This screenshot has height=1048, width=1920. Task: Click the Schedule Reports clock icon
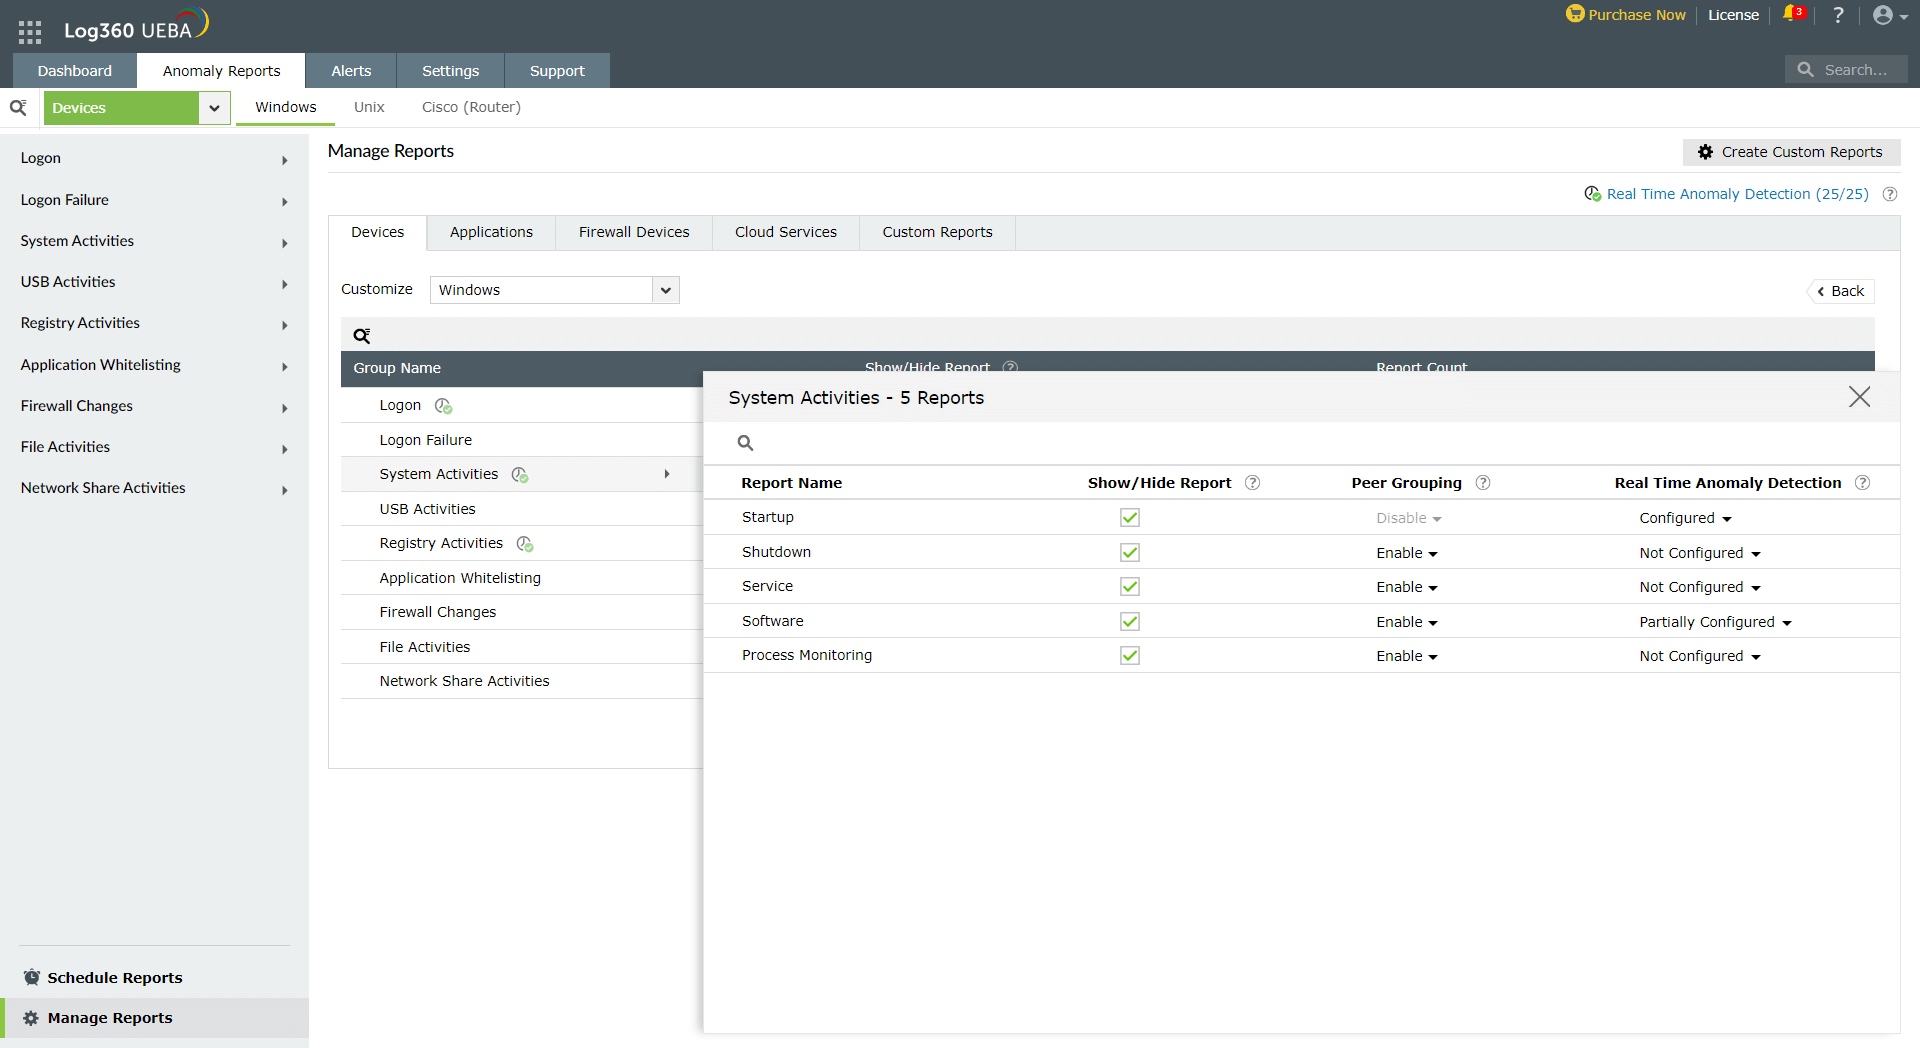(x=33, y=977)
